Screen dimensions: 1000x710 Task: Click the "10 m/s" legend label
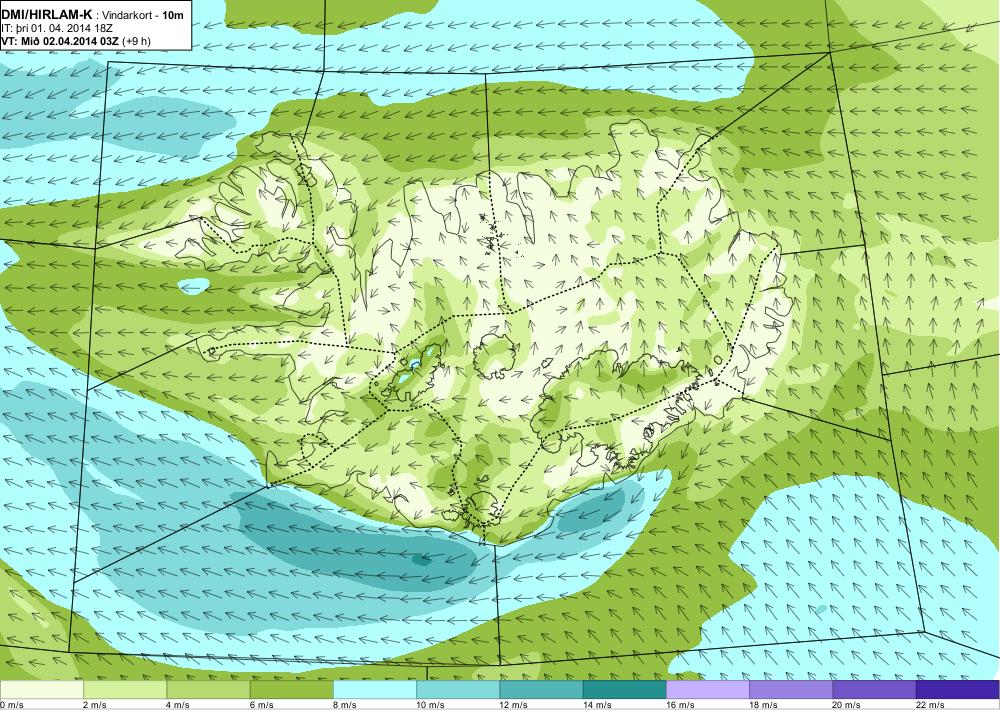pyautogui.click(x=430, y=705)
